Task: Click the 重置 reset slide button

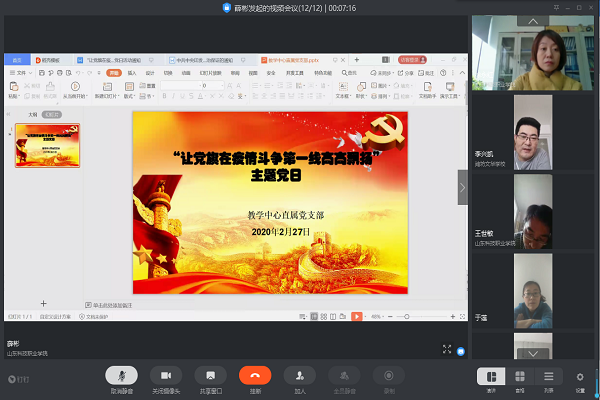Action: tap(148, 86)
